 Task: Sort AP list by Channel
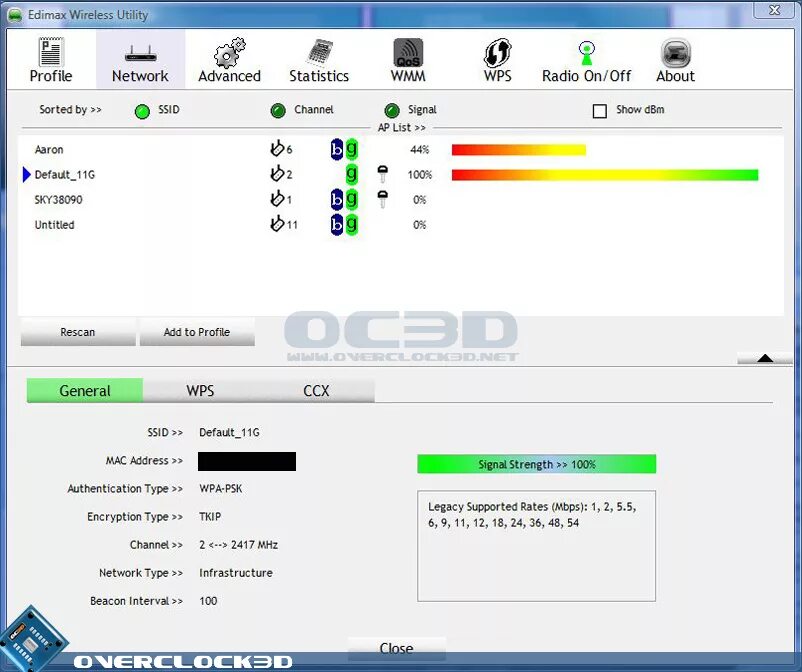coord(278,110)
